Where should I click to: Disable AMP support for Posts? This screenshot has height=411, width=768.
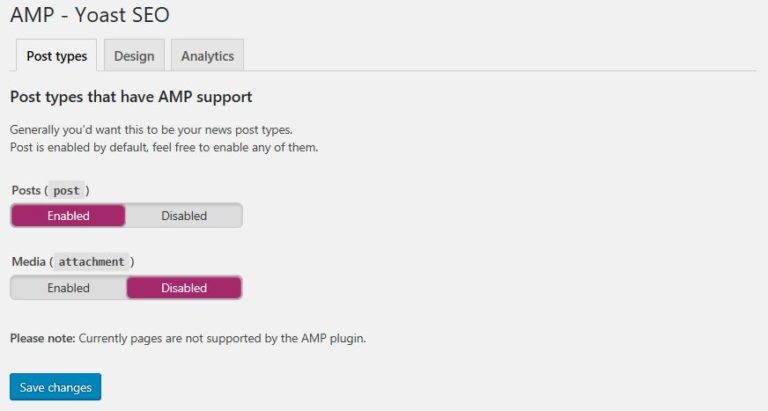[184, 216]
